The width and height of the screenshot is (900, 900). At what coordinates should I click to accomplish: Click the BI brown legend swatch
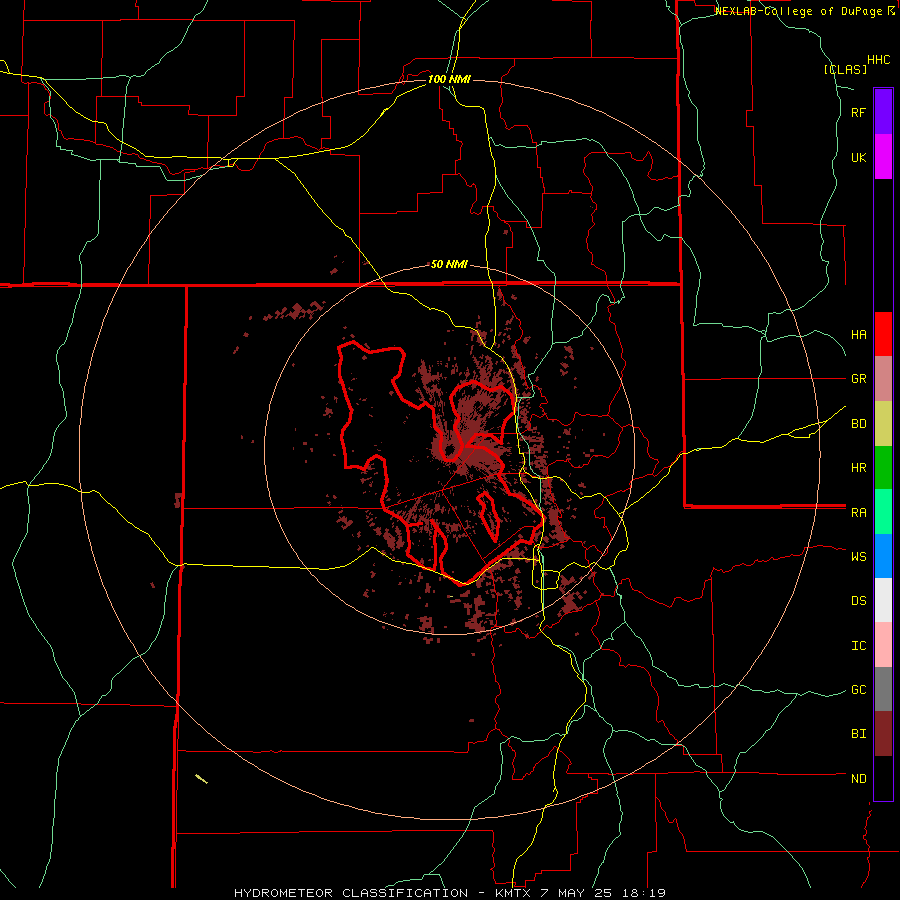point(883,734)
